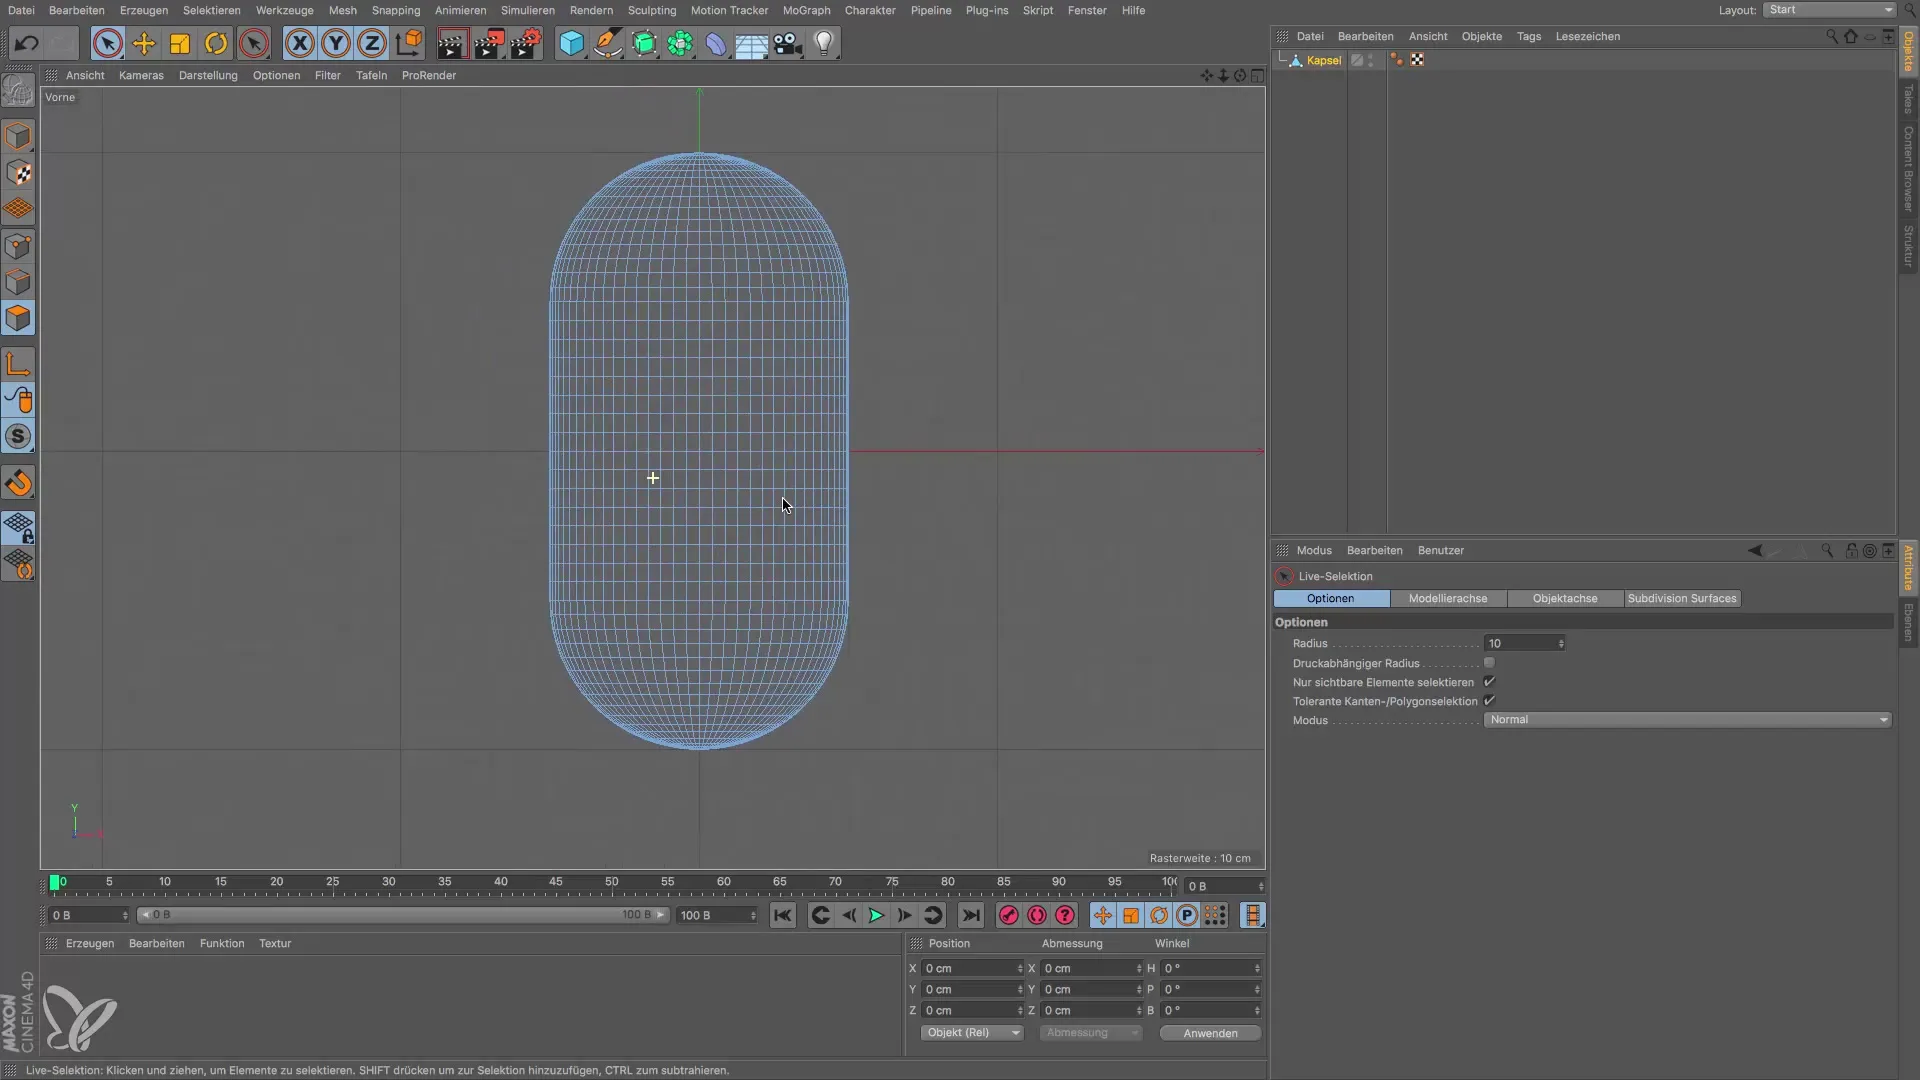This screenshot has height=1080, width=1920.
Task: Open the deformer object icon
Action: point(716,43)
